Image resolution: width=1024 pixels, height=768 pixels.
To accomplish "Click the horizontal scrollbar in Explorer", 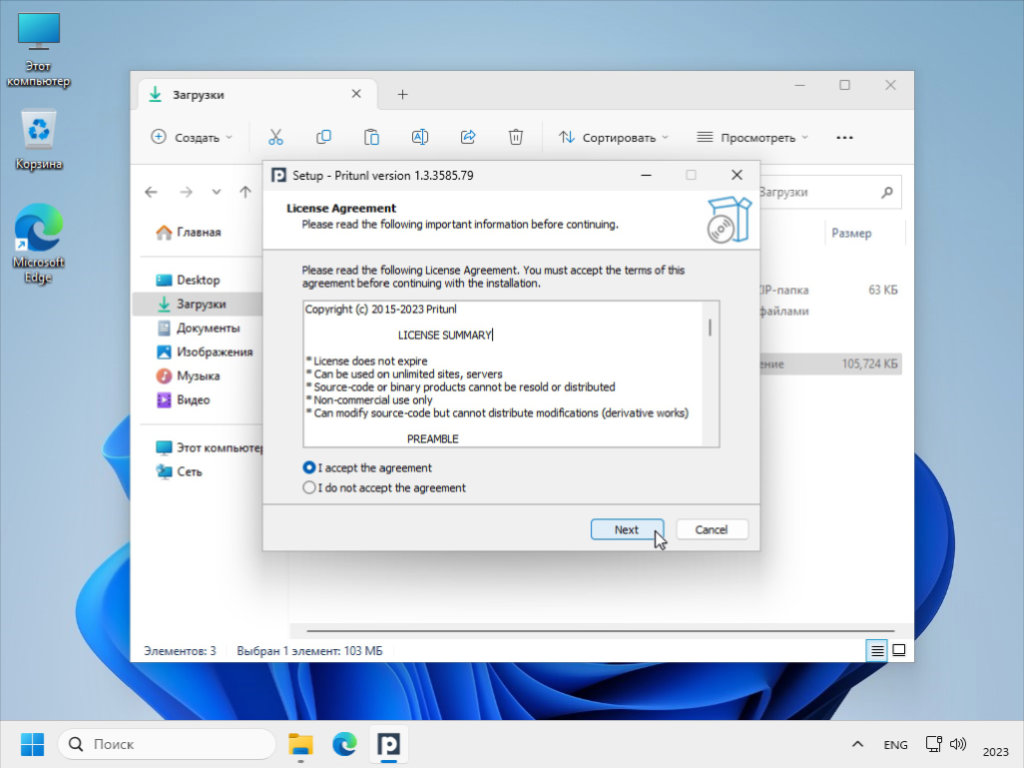I will click(x=599, y=631).
